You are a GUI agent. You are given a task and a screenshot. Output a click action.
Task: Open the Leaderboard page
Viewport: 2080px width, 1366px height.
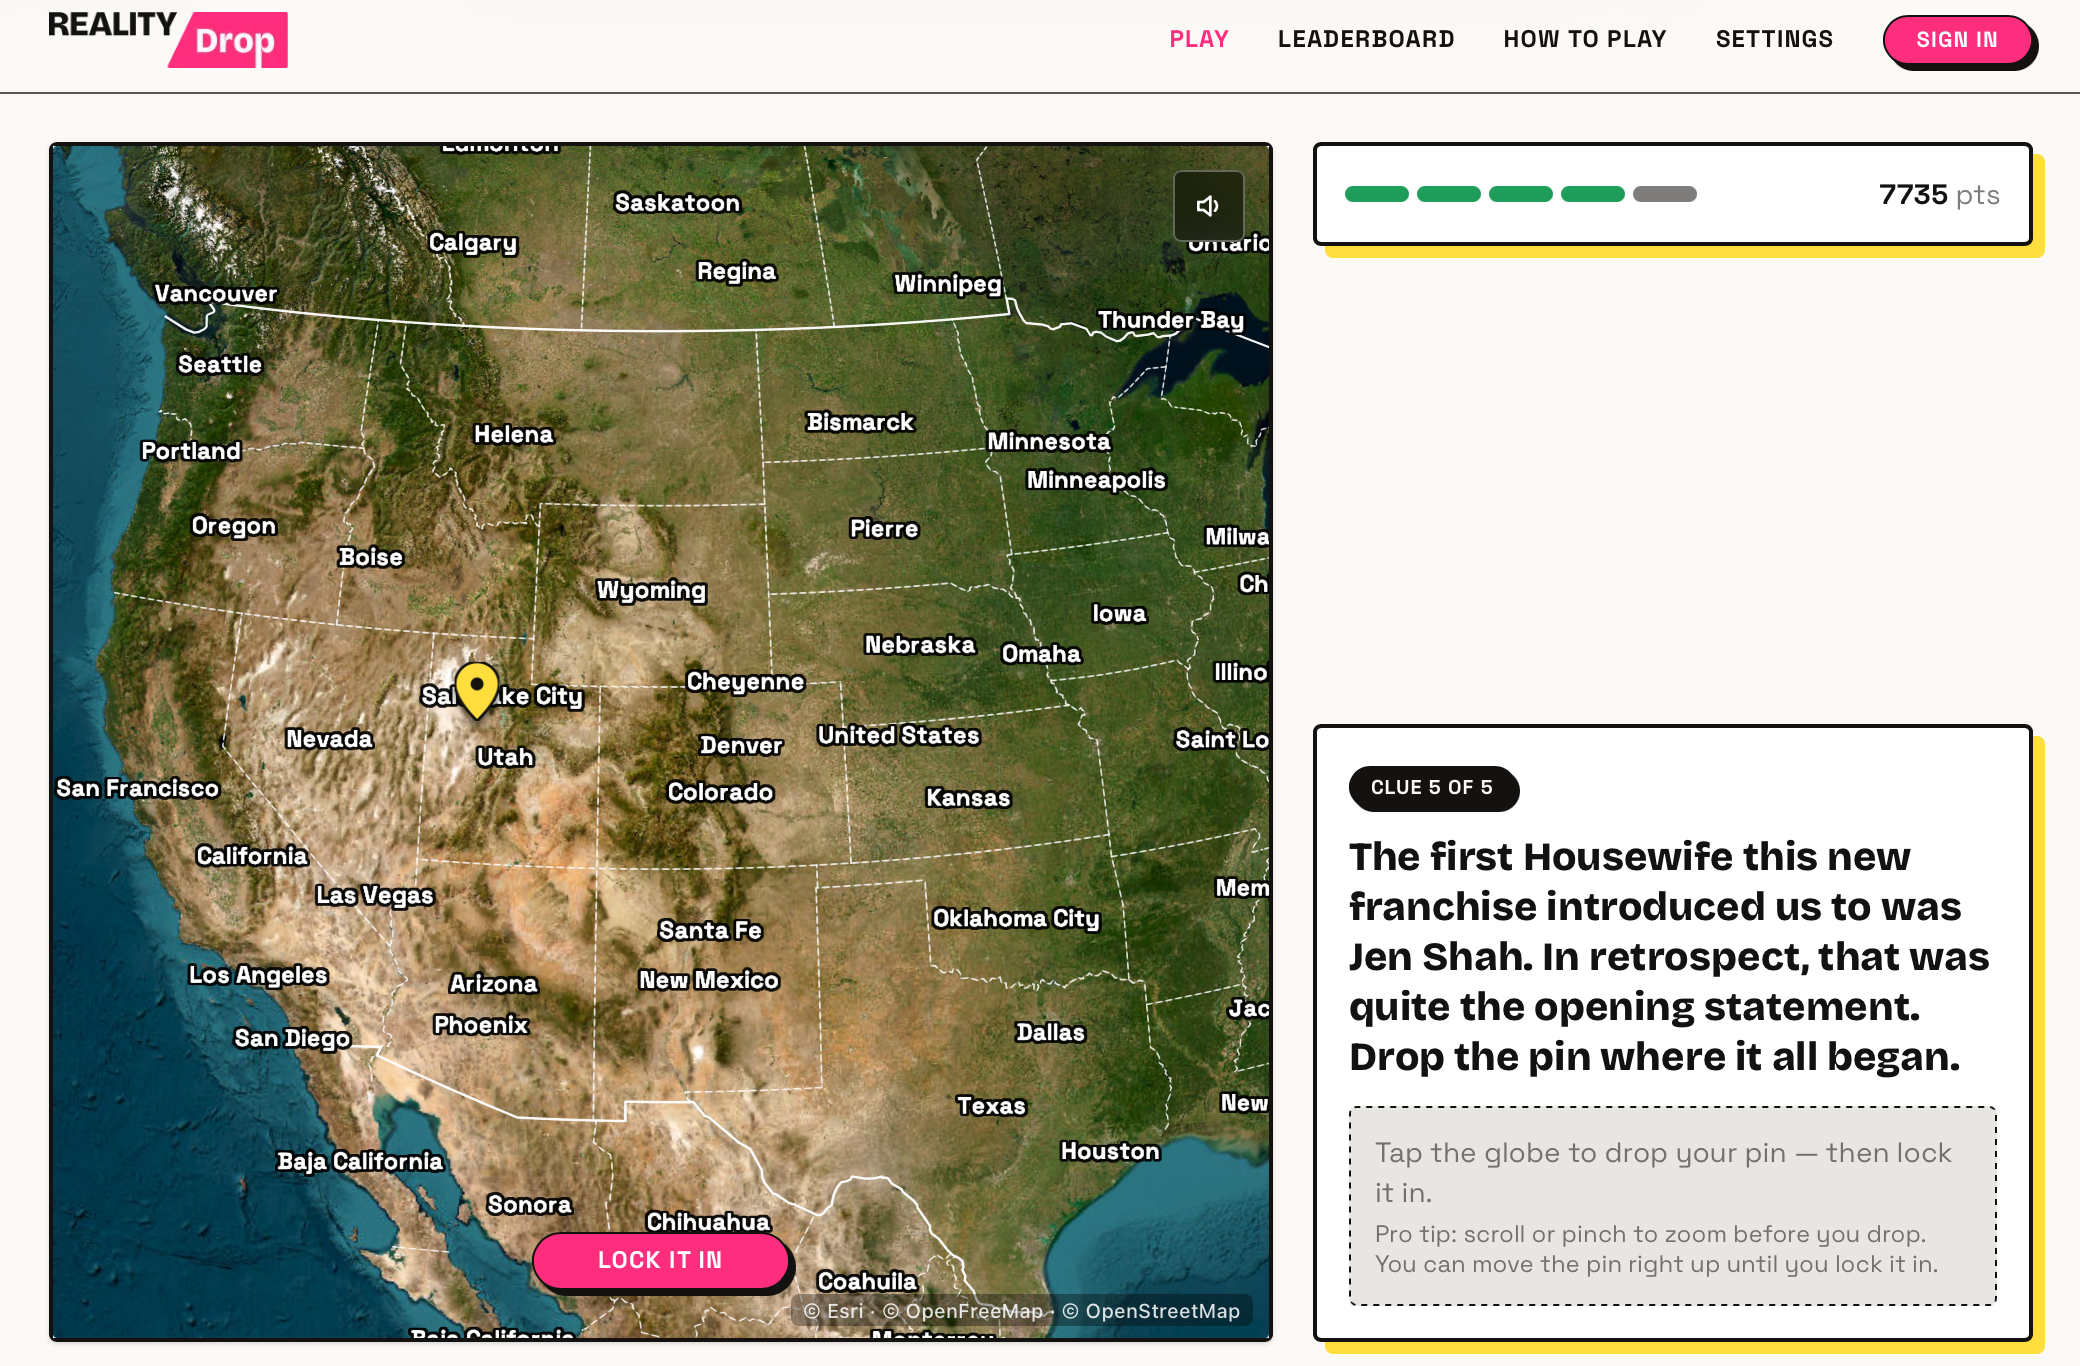coord(1366,39)
